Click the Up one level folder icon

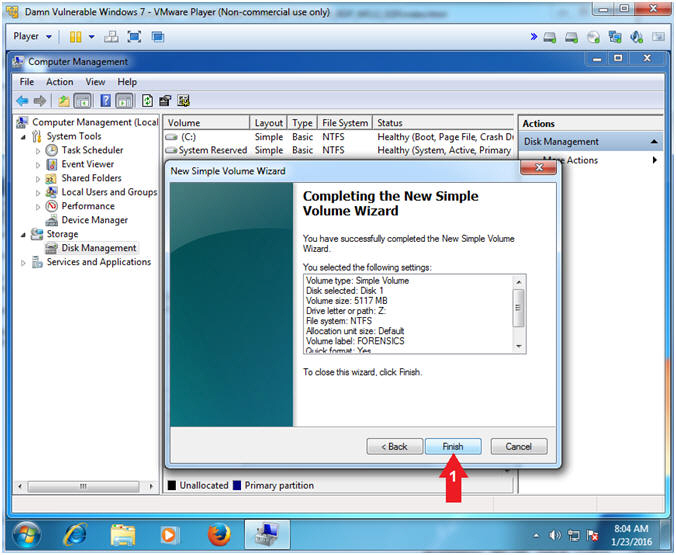point(64,101)
